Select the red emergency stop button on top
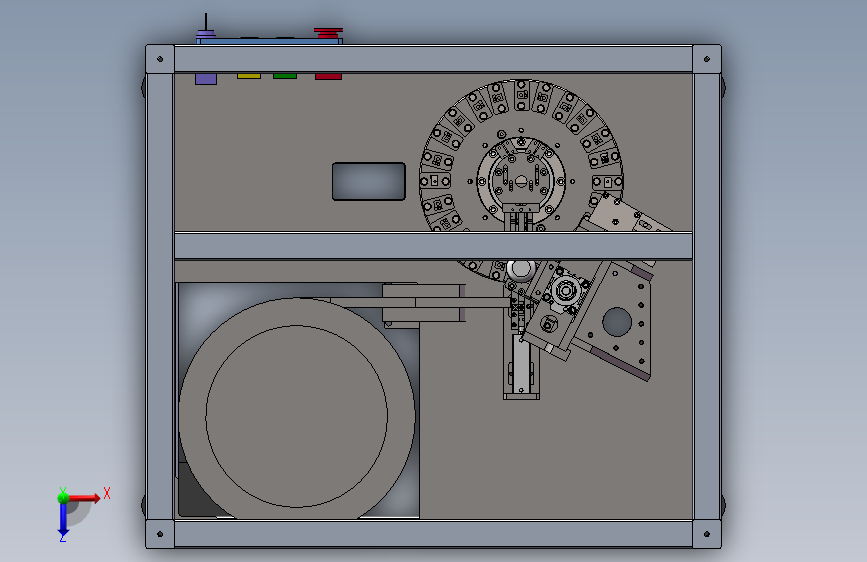The image size is (867, 562). 328,33
